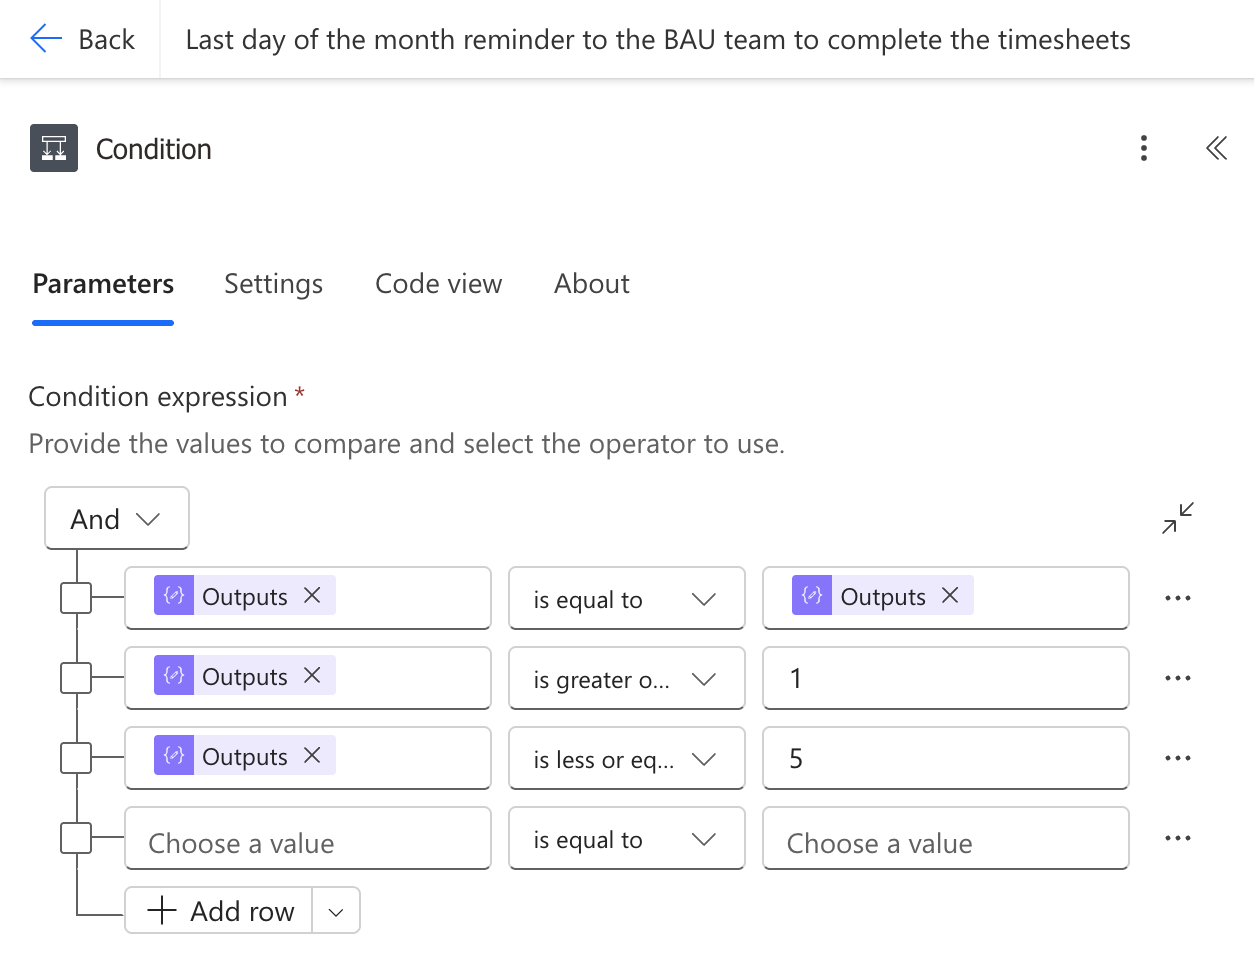
Task: Select the checkbox of the empty last row
Action: coord(76,838)
